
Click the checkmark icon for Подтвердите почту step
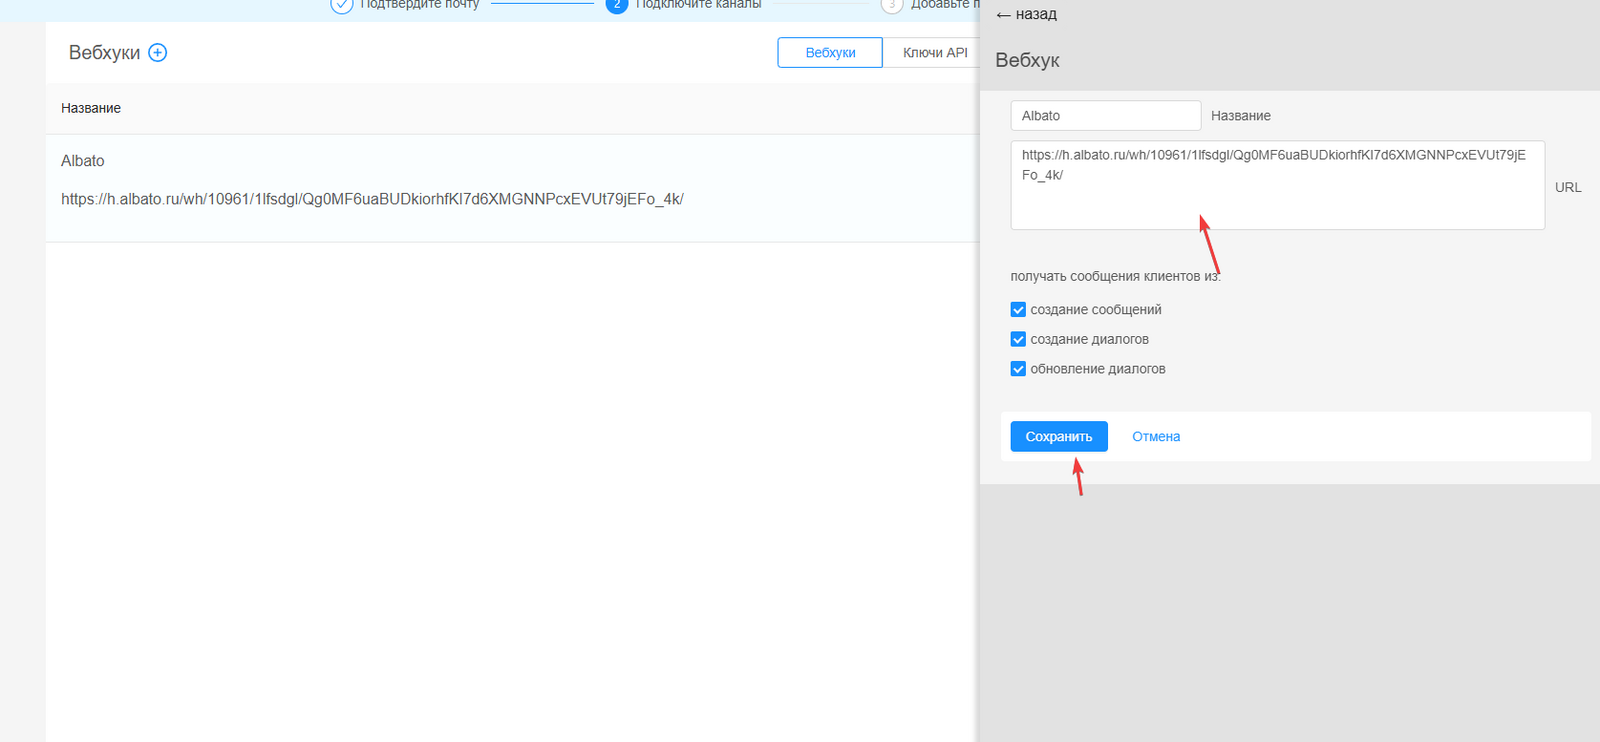point(342,5)
